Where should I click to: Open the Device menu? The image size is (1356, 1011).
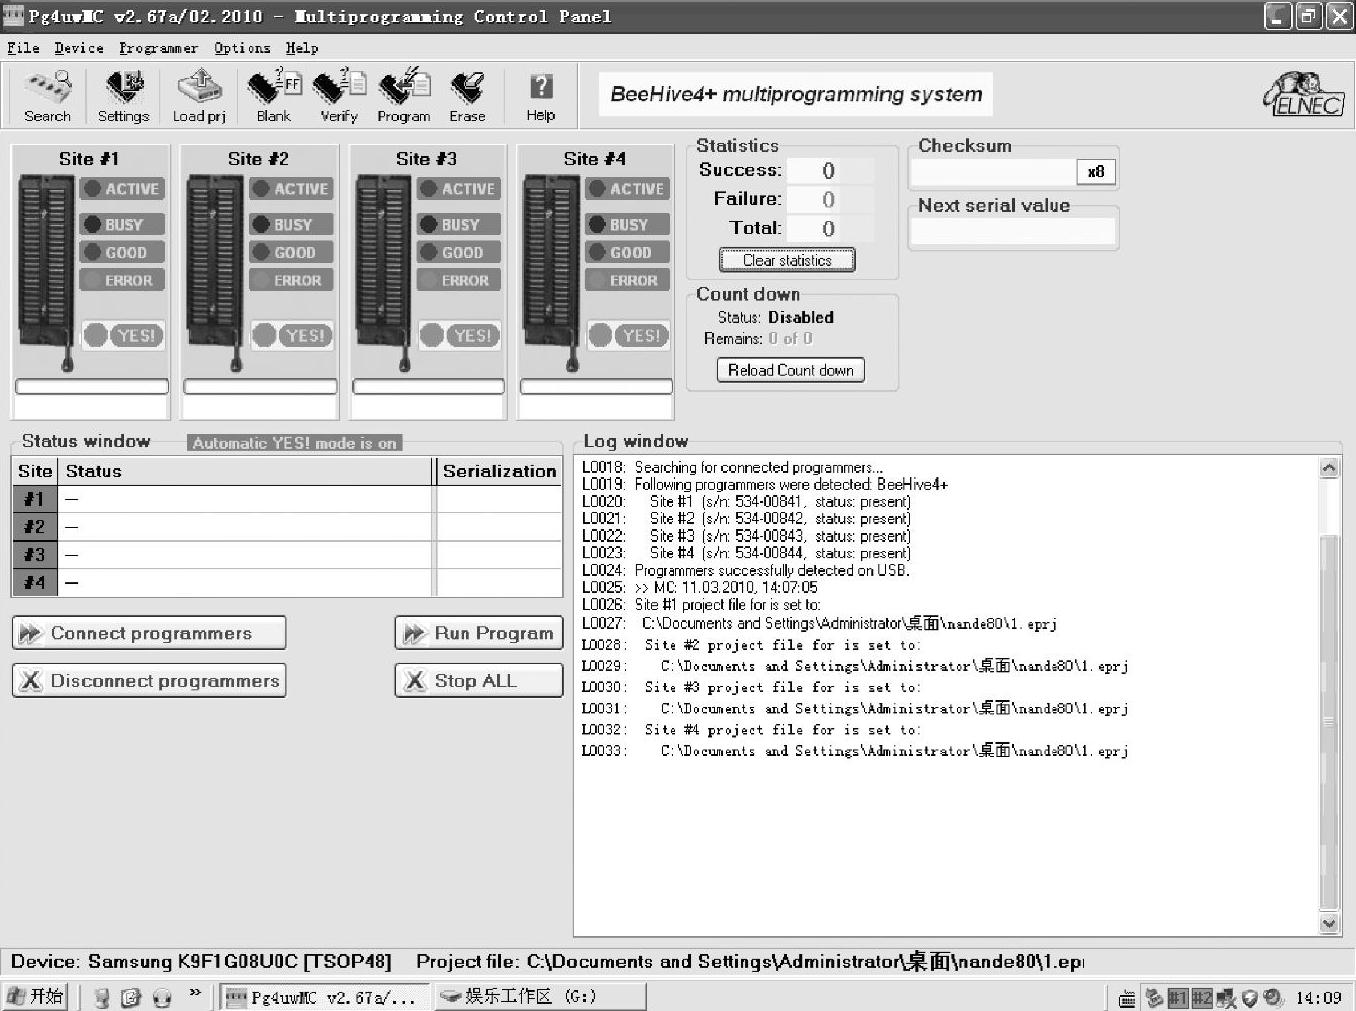[x=79, y=48]
